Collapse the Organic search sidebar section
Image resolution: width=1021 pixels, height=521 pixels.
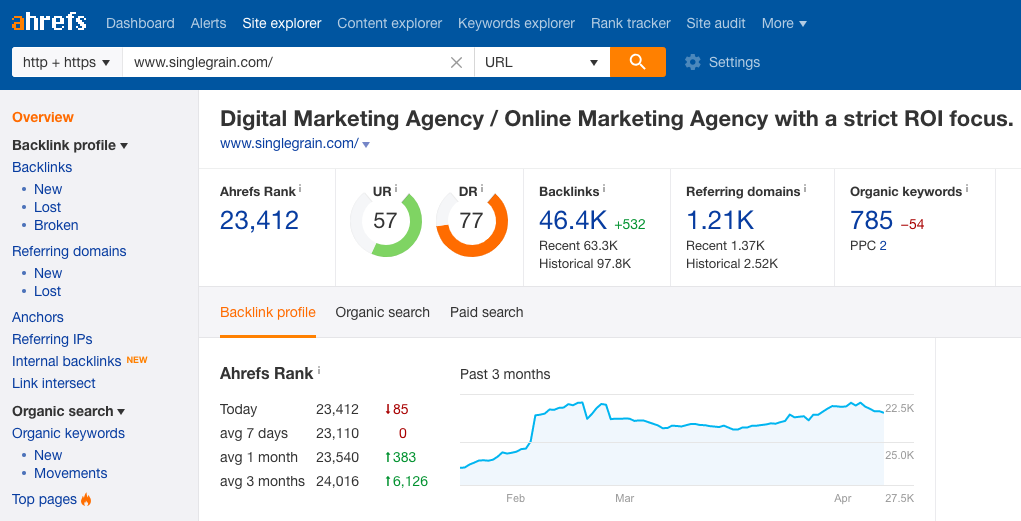point(68,412)
